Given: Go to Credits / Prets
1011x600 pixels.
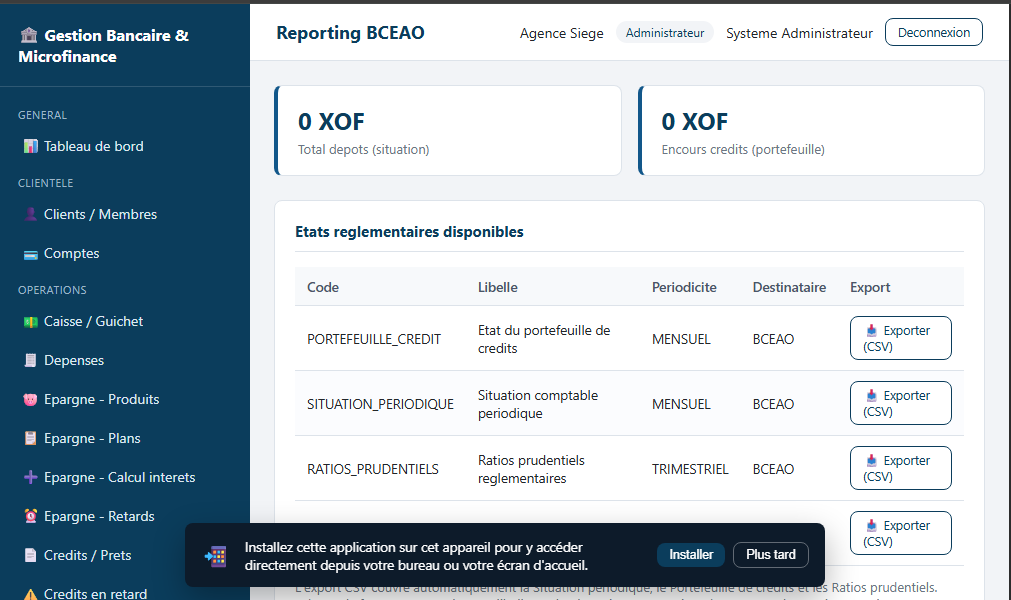Looking at the screenshot, I should pyautogui.click(x=125, y=556).
